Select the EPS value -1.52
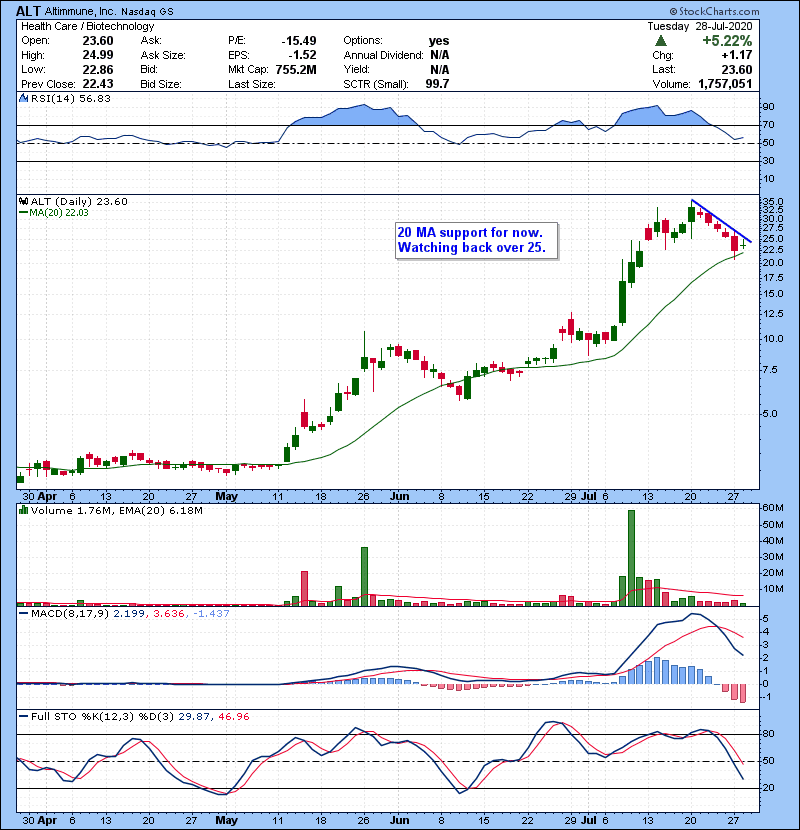The image size is (800, 830). (302, 55)
